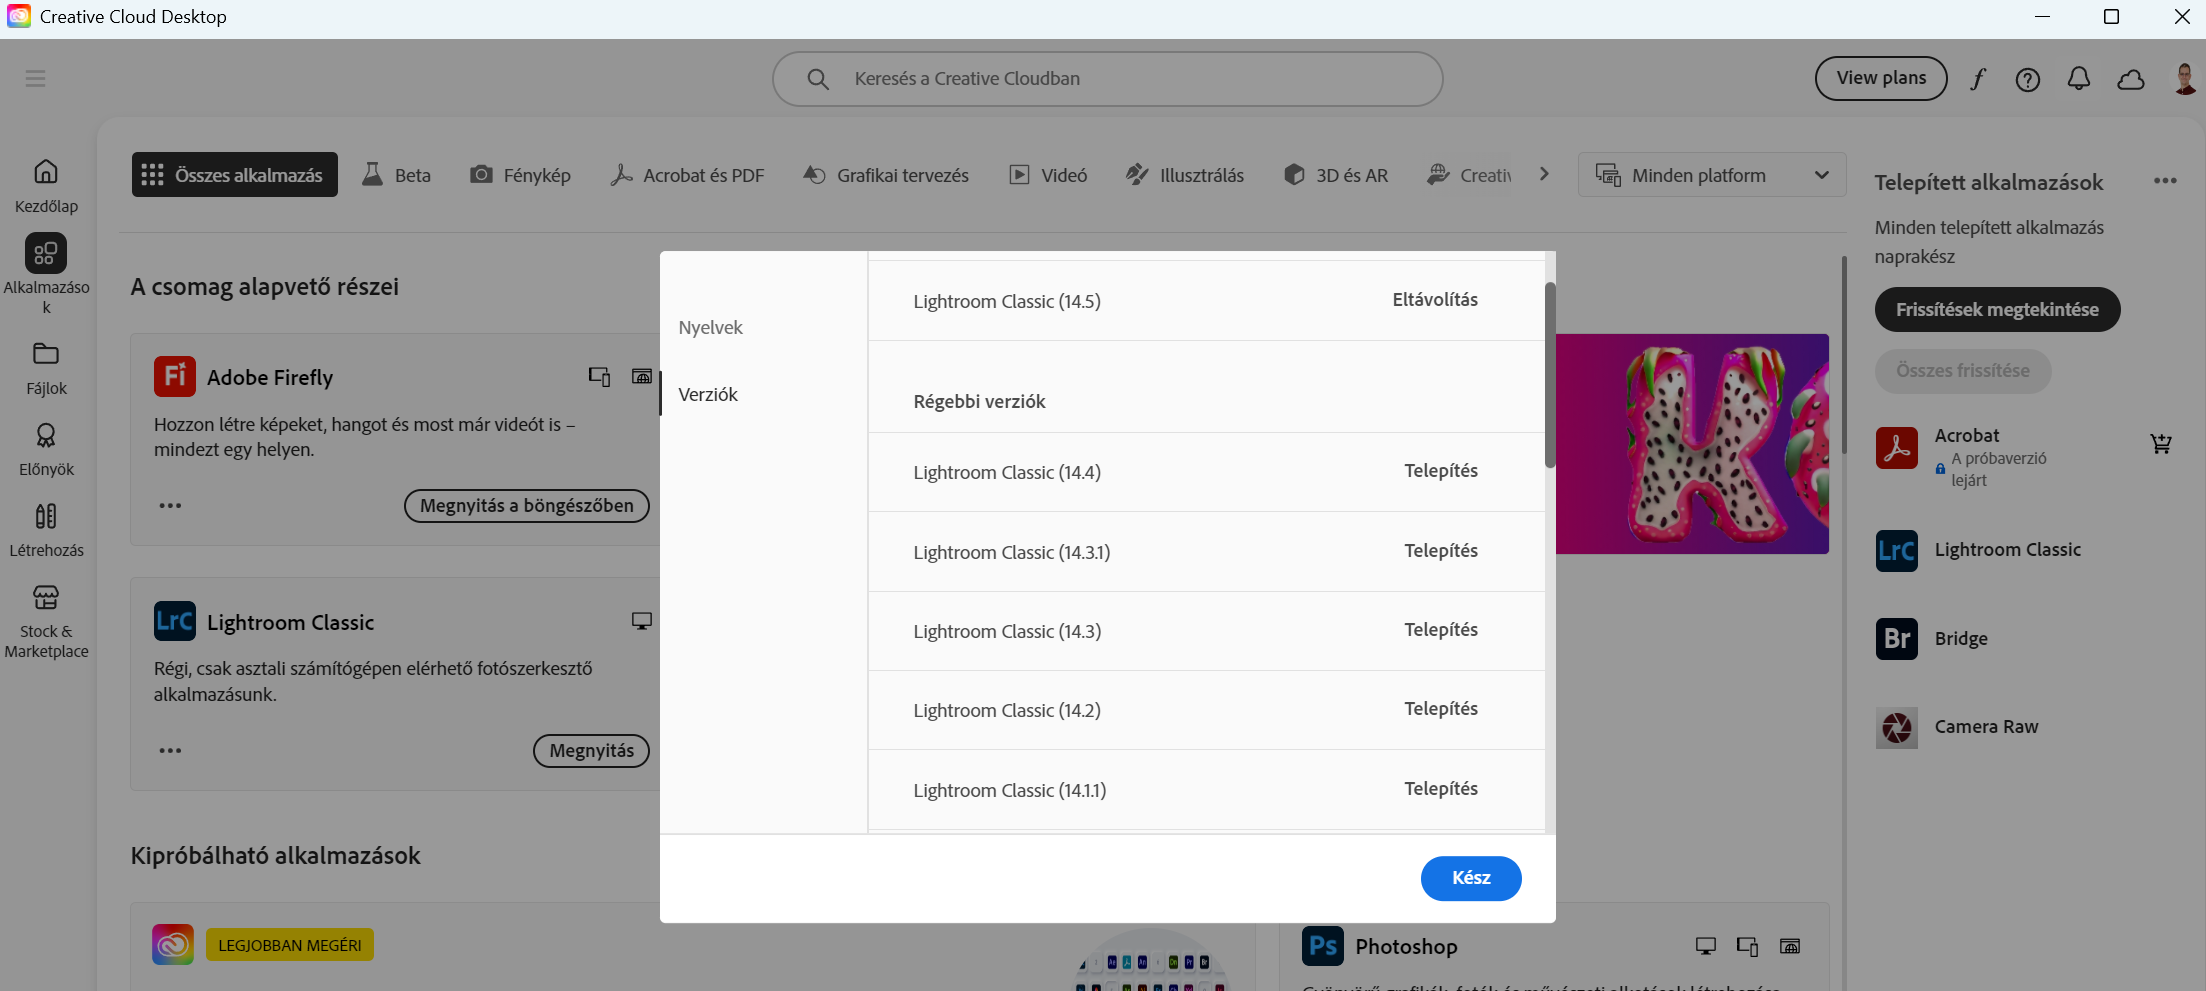Select Összes alkalmazás tab
2206x991 pixels.
coord(235,175)
